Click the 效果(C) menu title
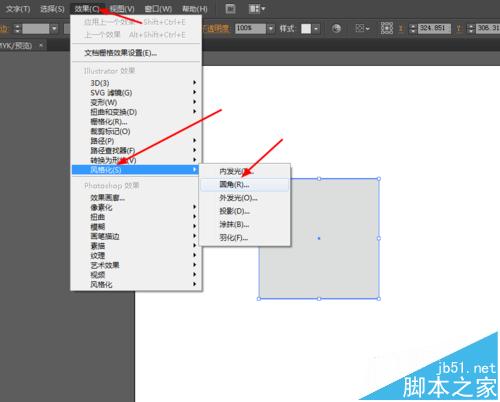This screenshot has width=500, height=402. [x=87, y=9]
